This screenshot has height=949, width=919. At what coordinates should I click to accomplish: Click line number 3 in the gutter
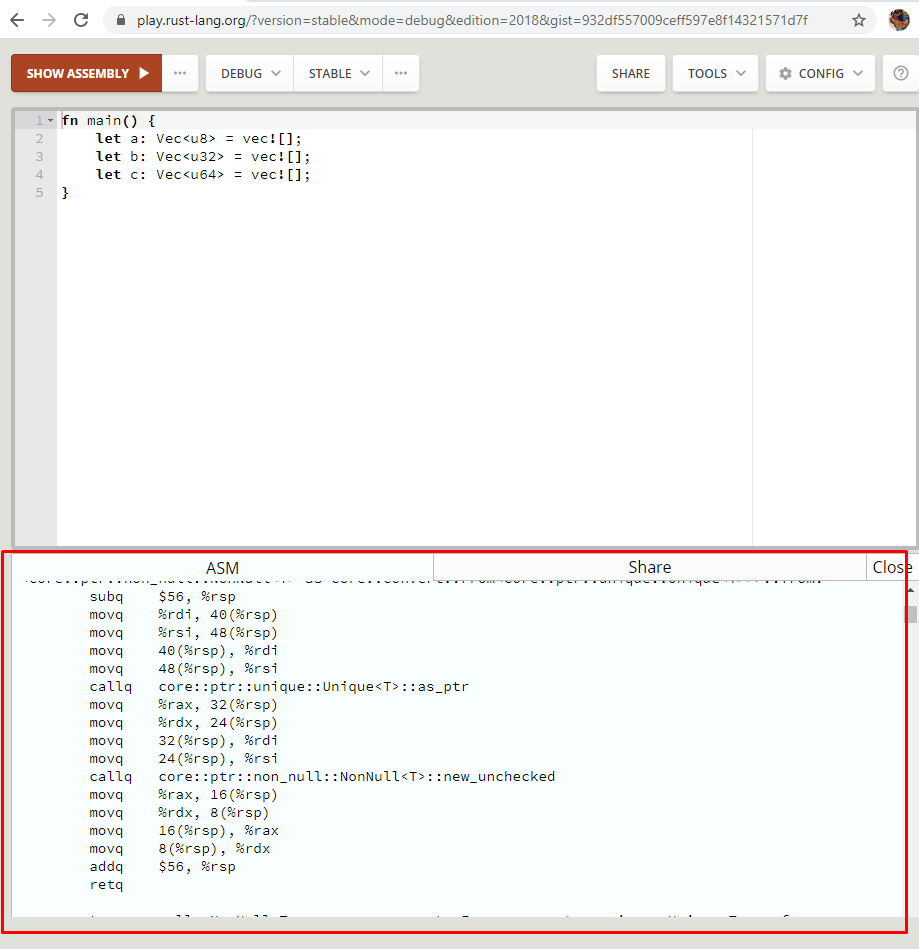(x=39, y=157)
